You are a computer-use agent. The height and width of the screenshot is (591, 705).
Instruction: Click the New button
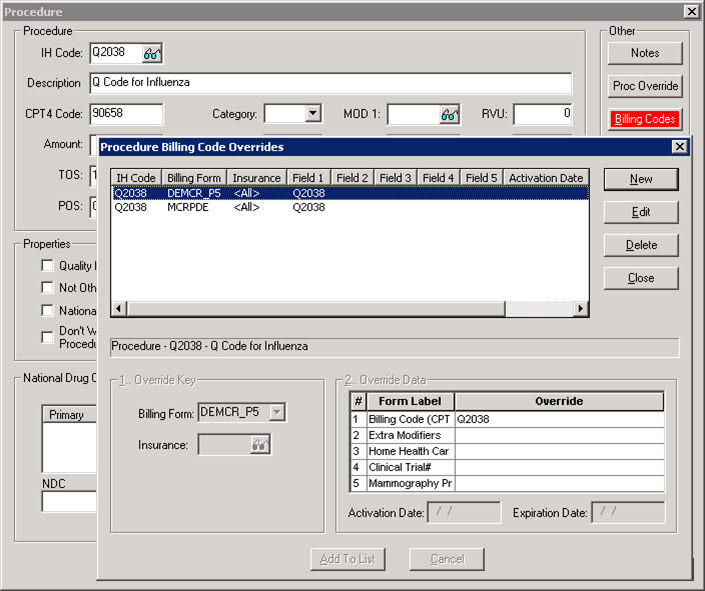(641, 179)
